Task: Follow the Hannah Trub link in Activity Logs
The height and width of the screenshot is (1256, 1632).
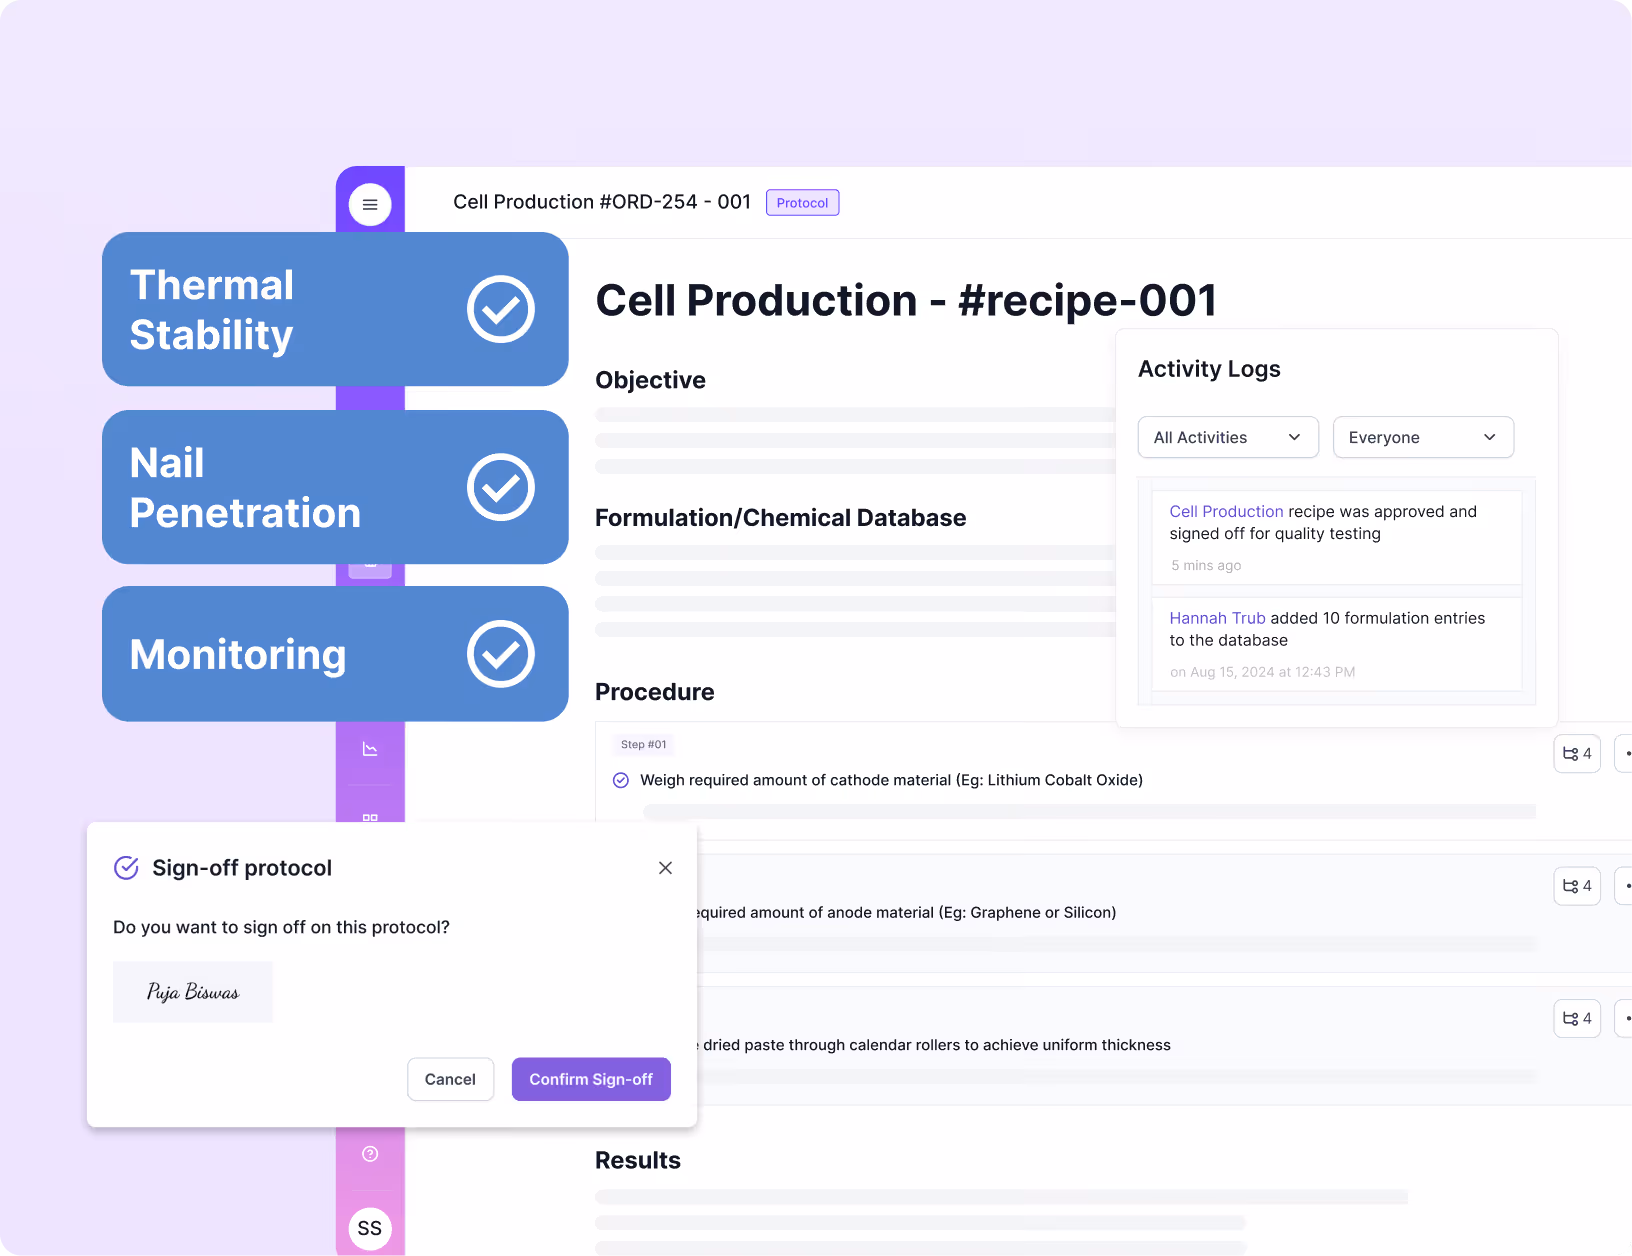Action: coord(1217,618)
